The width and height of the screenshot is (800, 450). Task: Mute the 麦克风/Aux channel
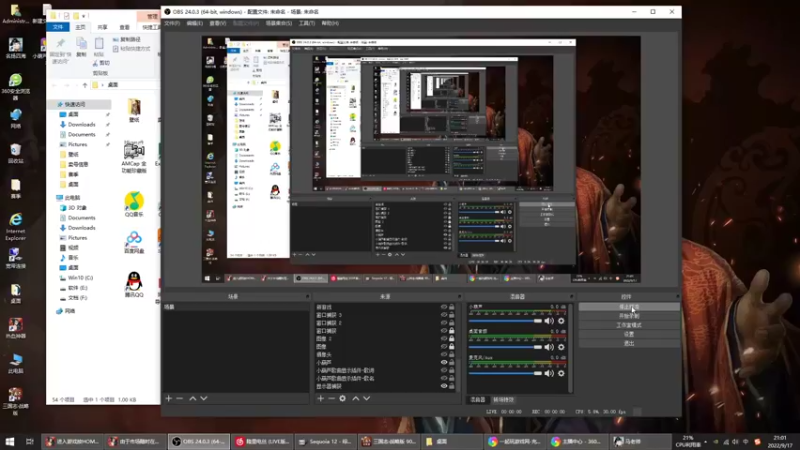click(549, 373)
